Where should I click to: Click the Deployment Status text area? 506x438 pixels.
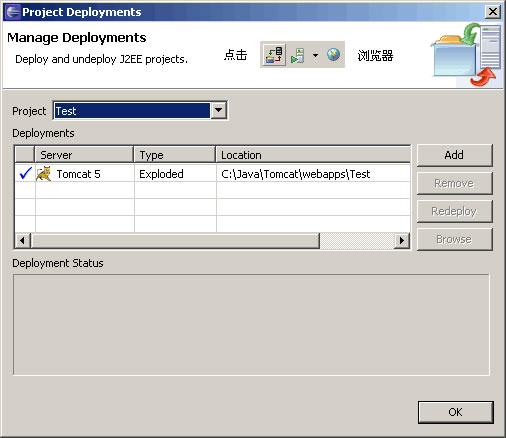point(251,325)
